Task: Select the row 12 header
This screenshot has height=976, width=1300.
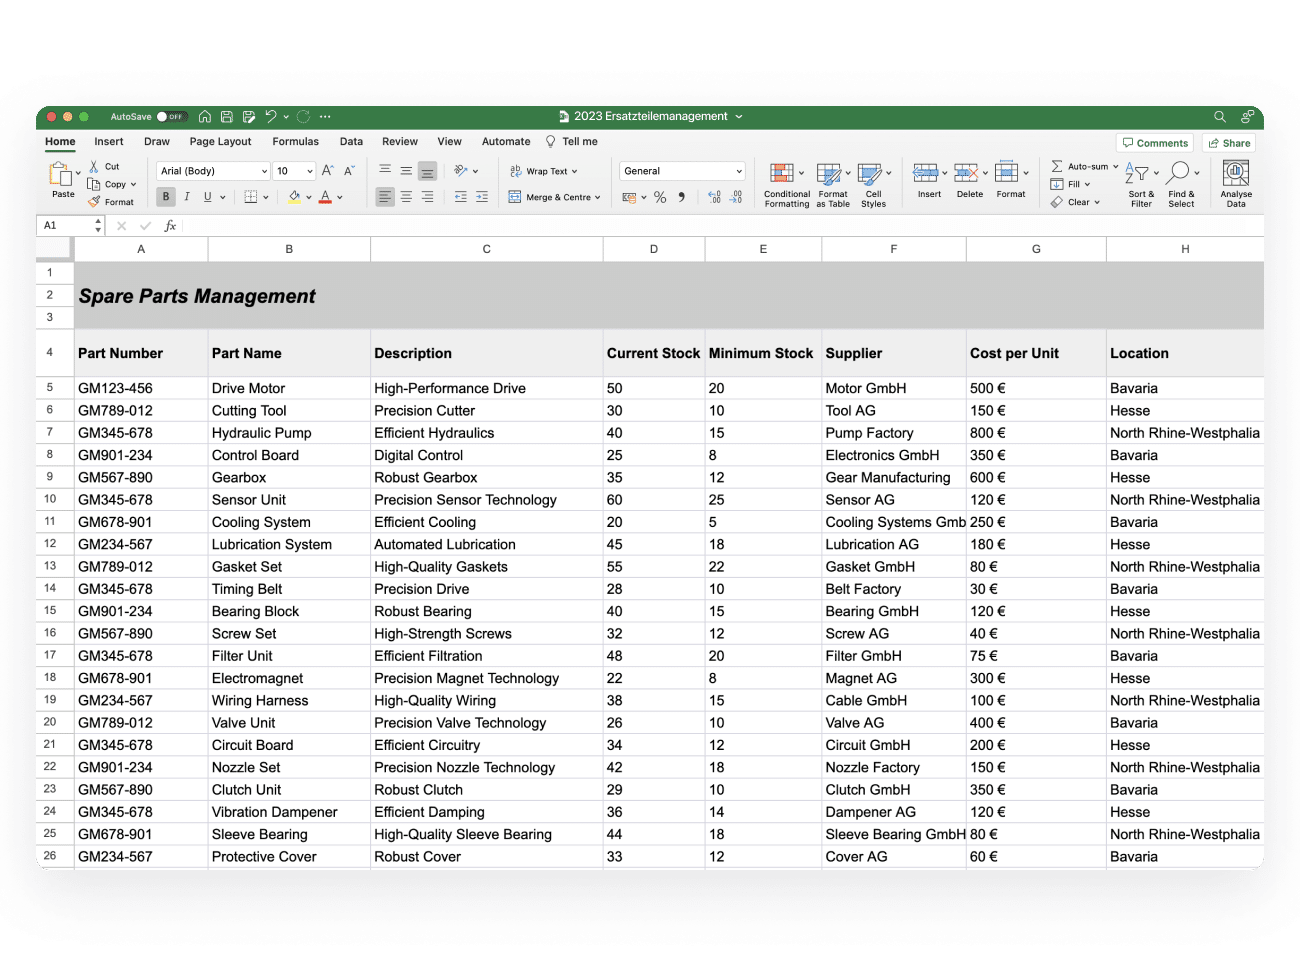Action: [50, 544]
